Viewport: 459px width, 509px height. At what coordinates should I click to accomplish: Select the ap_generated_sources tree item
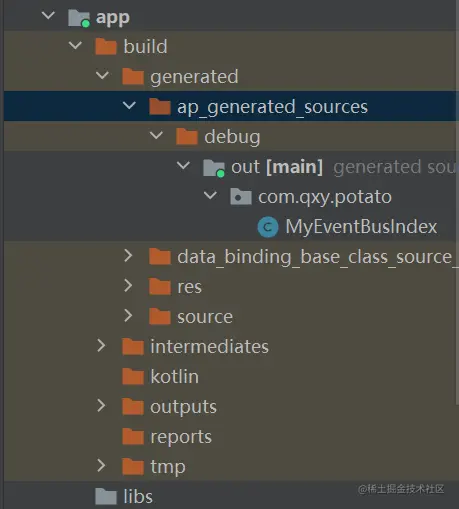point(231,106)
